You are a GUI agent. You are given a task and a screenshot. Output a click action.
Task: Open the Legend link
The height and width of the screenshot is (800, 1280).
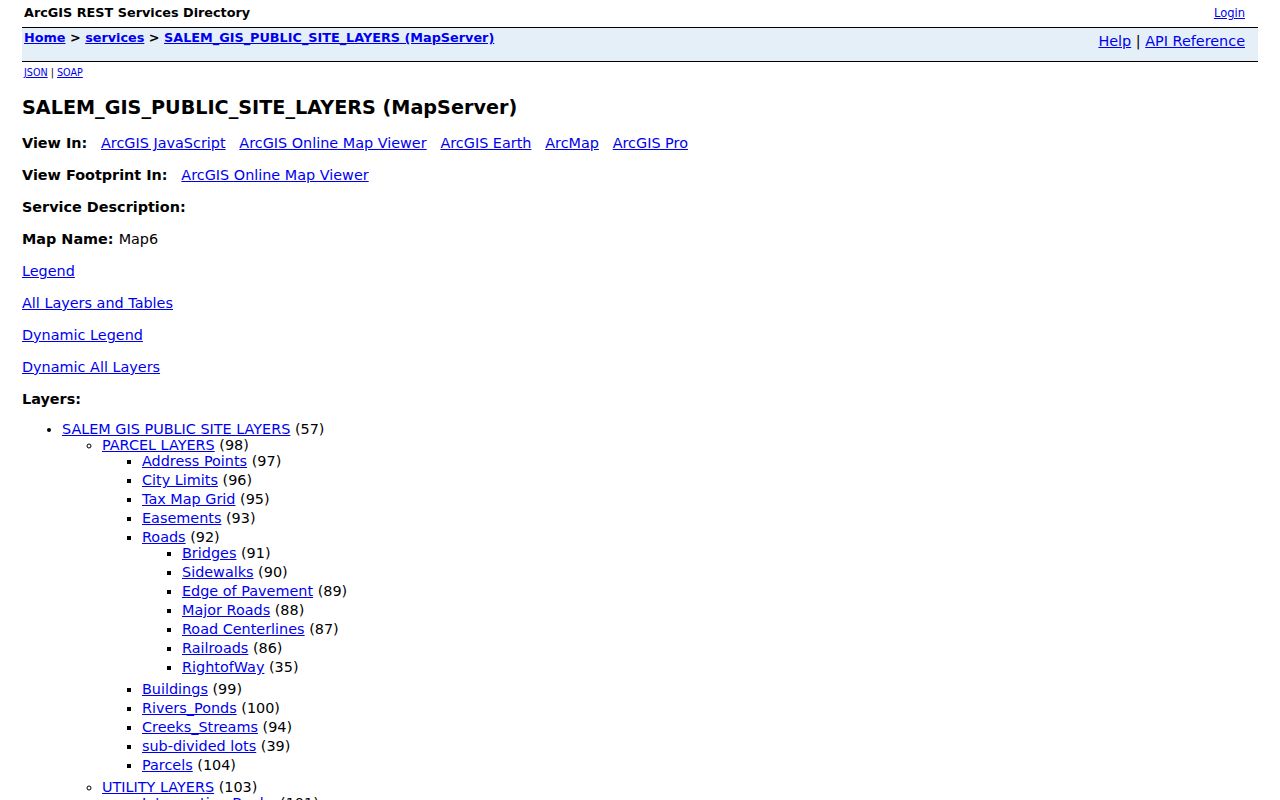pyautogui.click(x=48, y=271)
